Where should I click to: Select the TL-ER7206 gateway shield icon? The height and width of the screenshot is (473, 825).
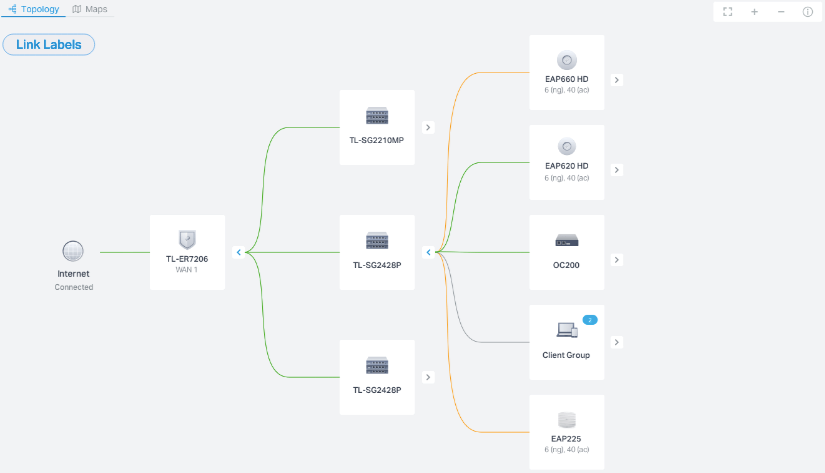187,239
